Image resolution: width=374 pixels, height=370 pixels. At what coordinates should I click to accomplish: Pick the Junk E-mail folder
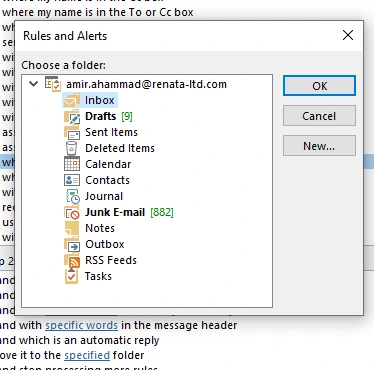[x=115, y=212]
